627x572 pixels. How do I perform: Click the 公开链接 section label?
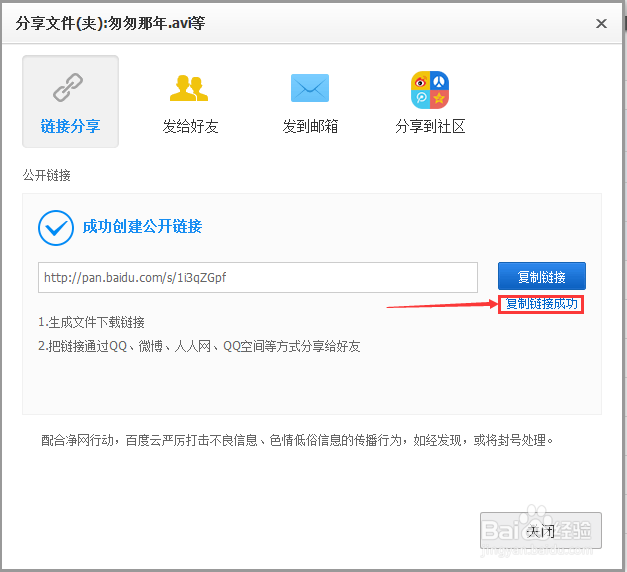tap(47, 175)
